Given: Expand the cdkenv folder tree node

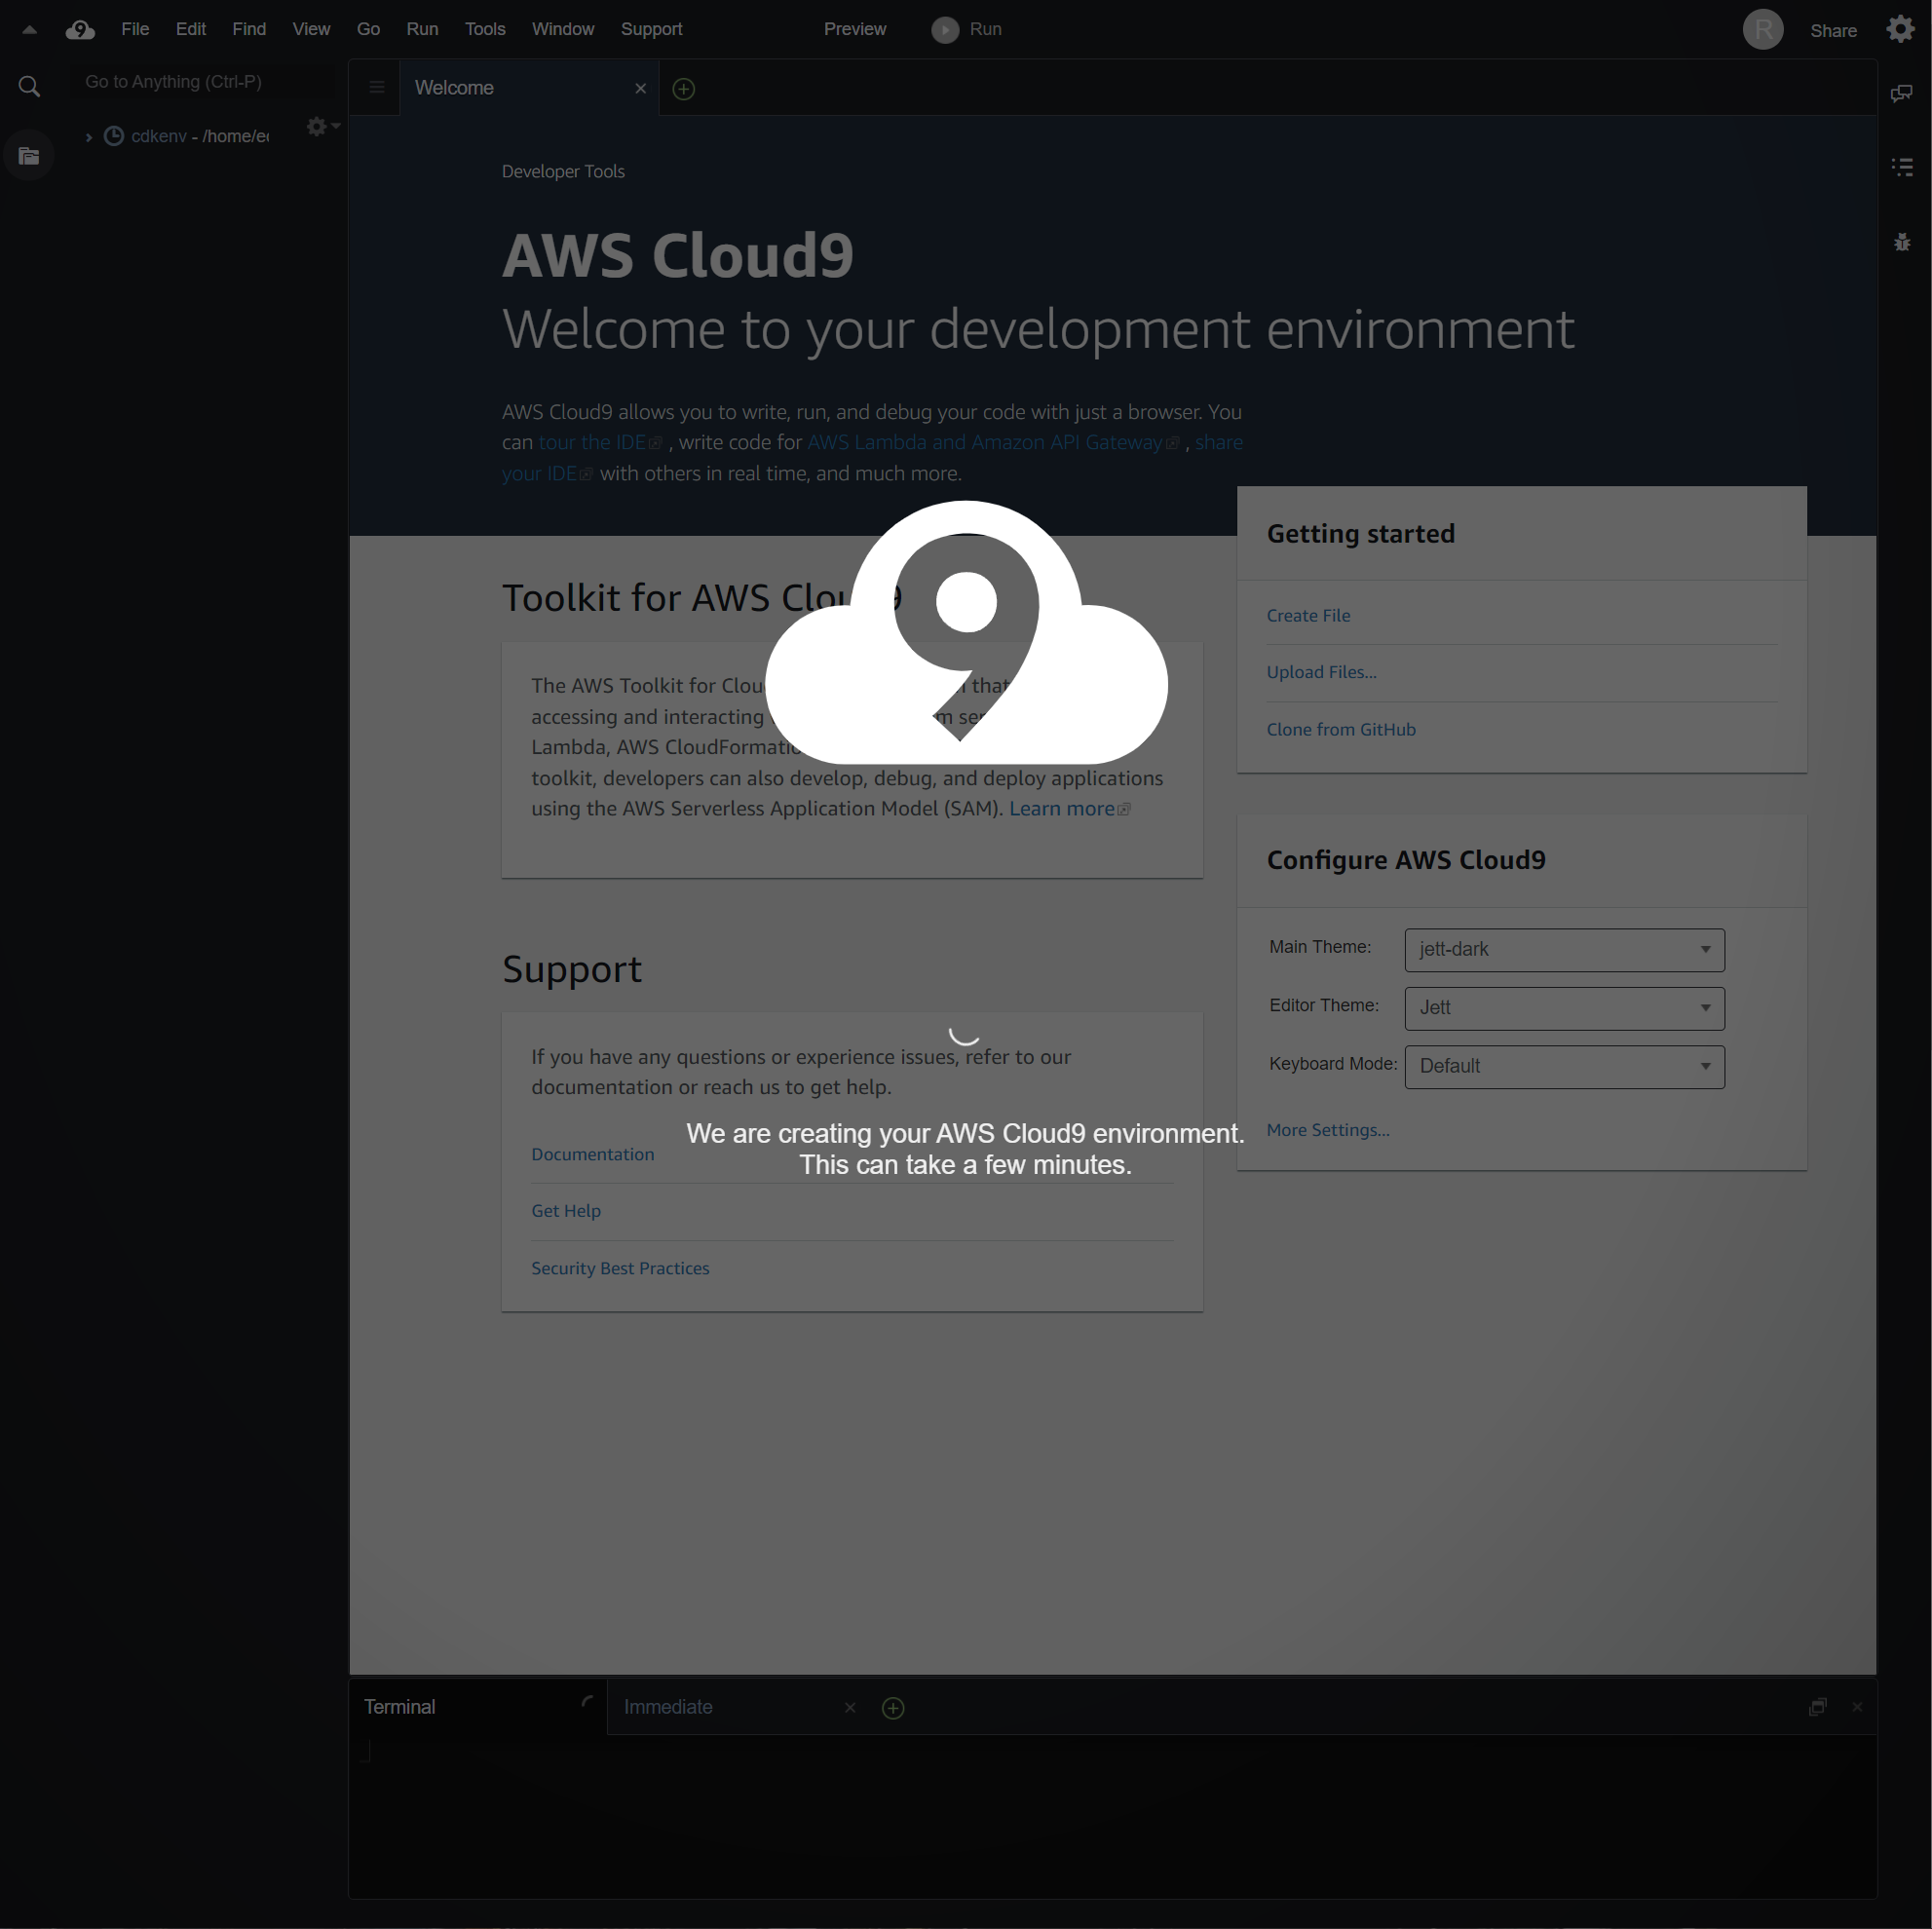Looking at the screenshot, I should (88, 137).
